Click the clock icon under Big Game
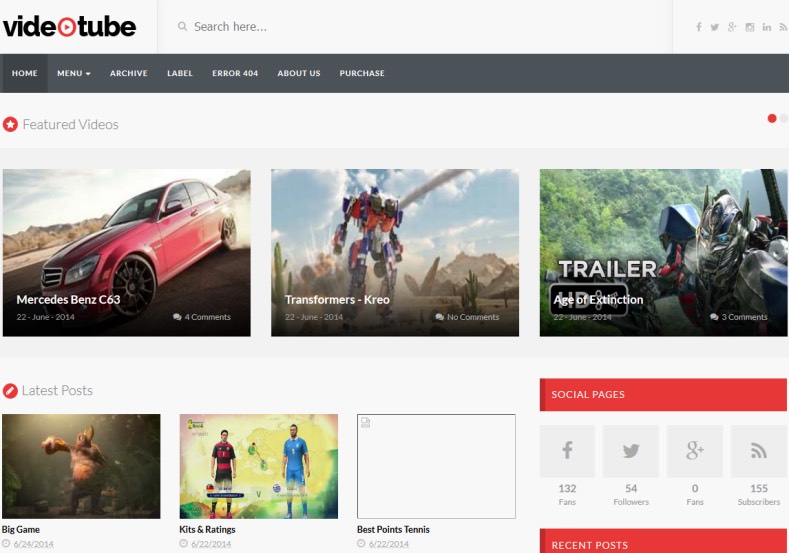The width and height of the screenshot is (789, 553). coord(6,543)
